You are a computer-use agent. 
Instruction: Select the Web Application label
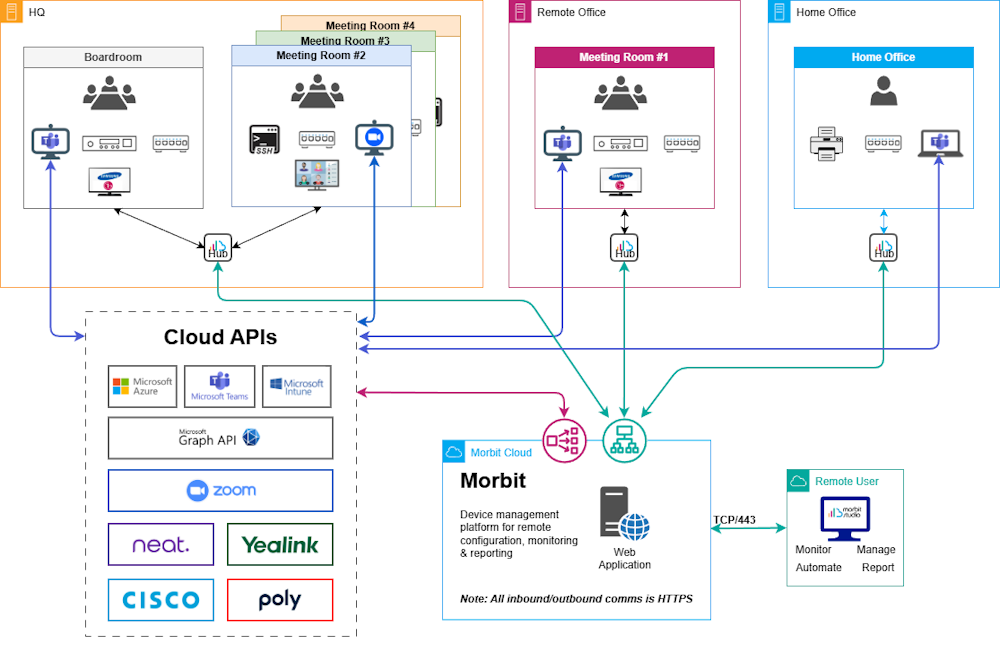pos(624,558)
